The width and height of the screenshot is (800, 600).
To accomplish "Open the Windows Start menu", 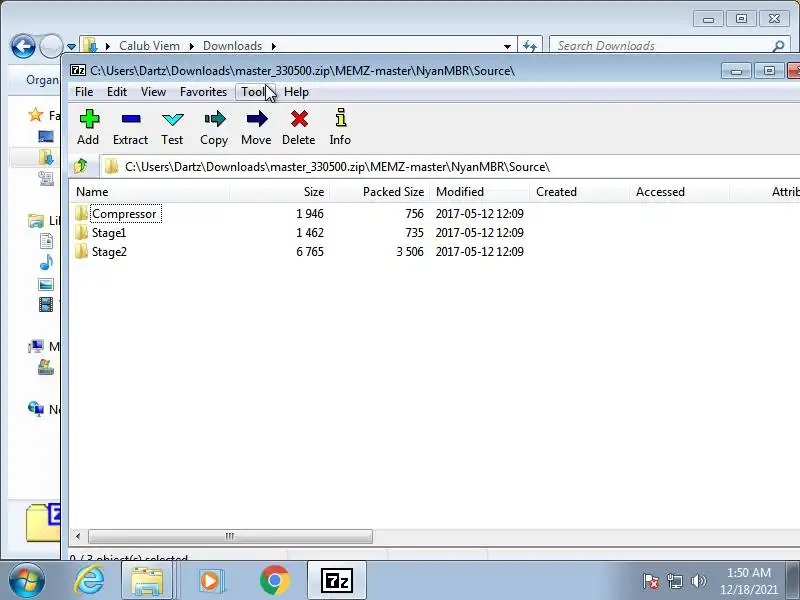I will (26, 581).
